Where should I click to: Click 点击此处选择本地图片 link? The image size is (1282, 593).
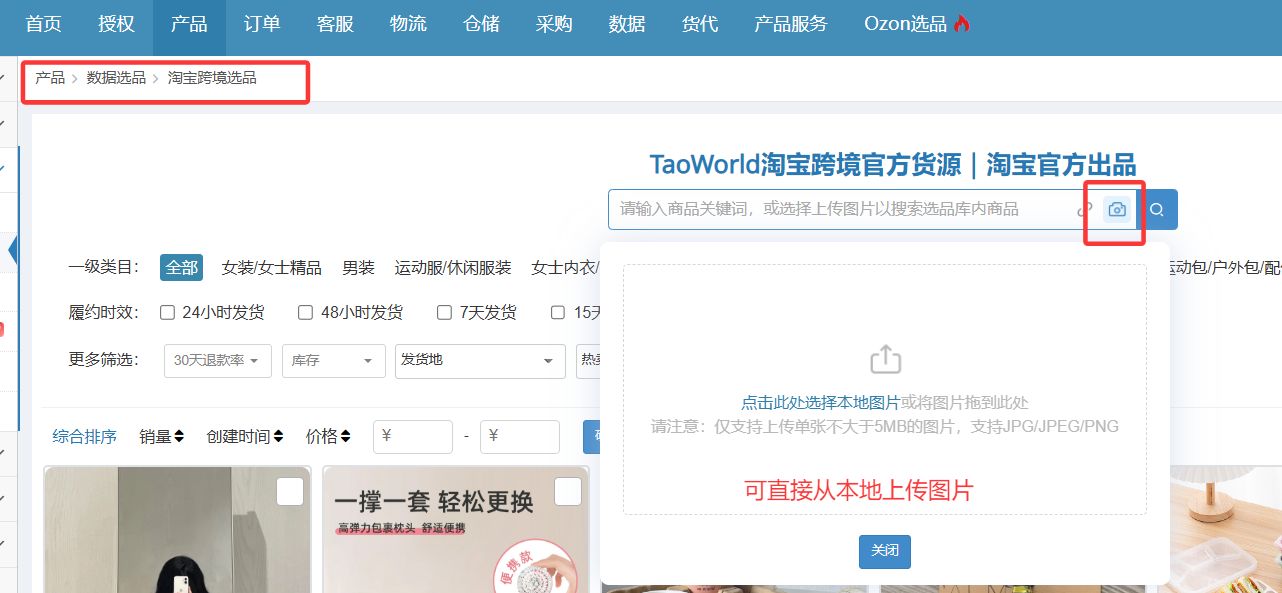pyautogui.click(x=820, y=403)
